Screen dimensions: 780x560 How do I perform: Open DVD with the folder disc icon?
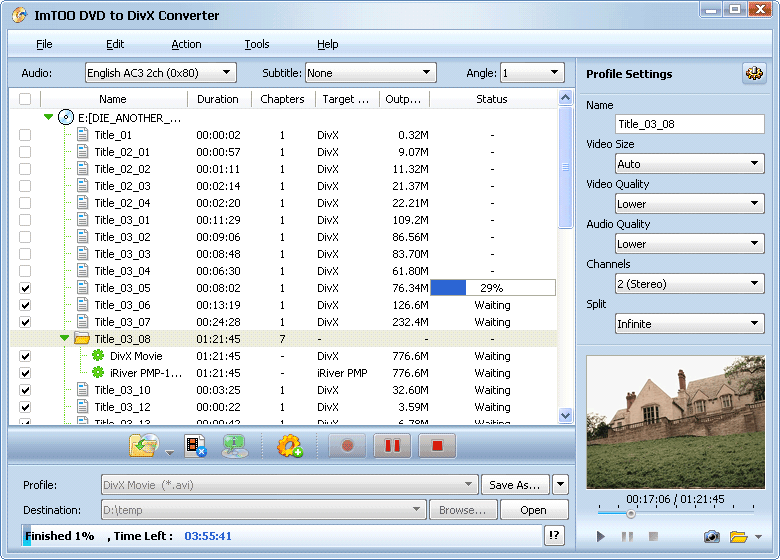pyautogui.click(x=144, y=445)
